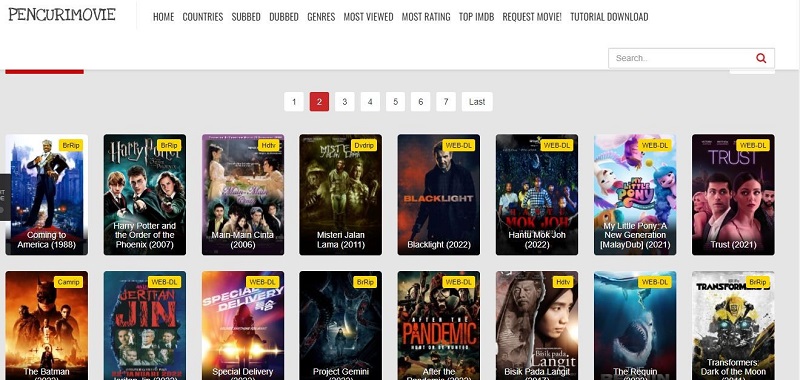The width and height of the screenshot is (800, 380).
Task: Go to pagination page 1
Action: pos(294,102)
